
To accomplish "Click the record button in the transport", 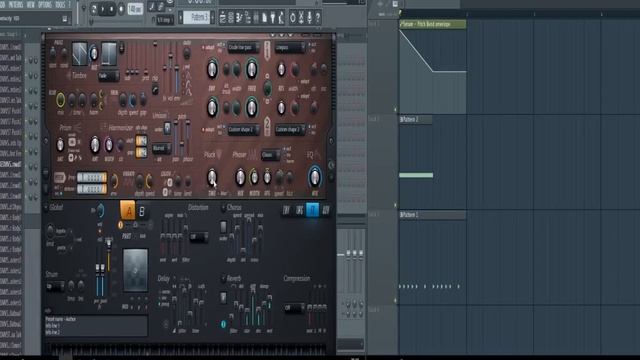I will pyautogui.click(x=121, y=9).
